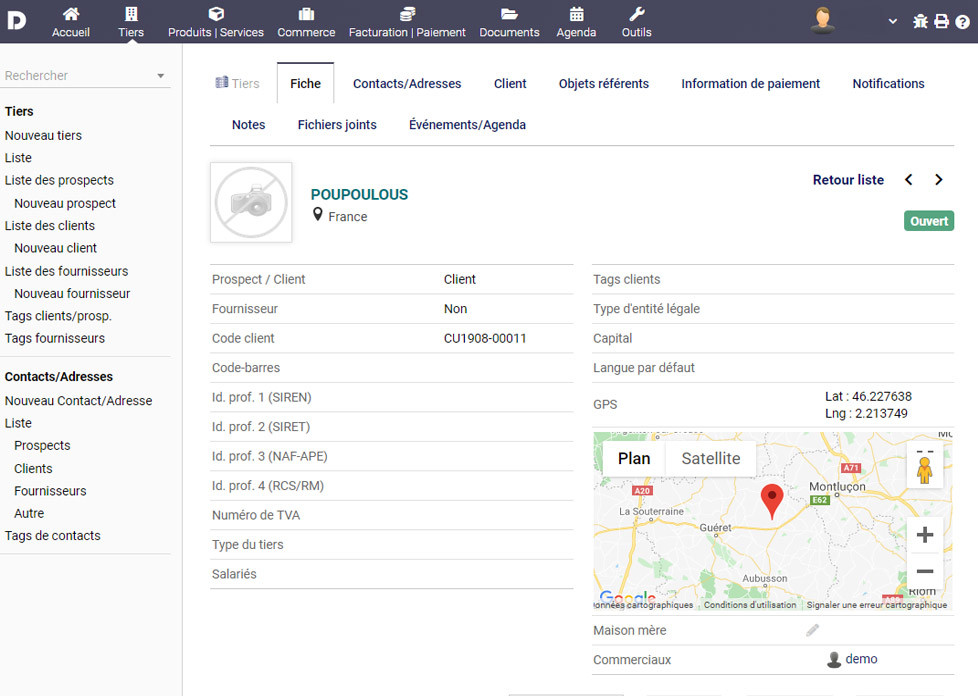Open Nouveau tiers in sidebar
The width and height of the screenshot is (978, 696).
tap(43, 135)
